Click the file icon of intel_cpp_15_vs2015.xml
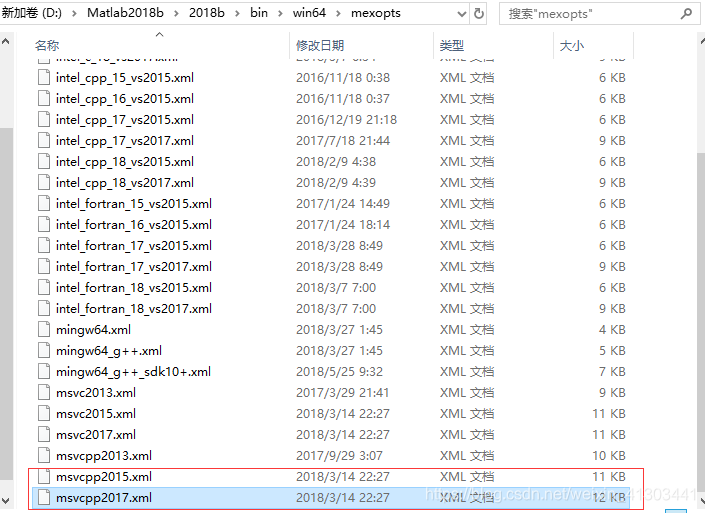705x513 pixels. tap(44, 77)
